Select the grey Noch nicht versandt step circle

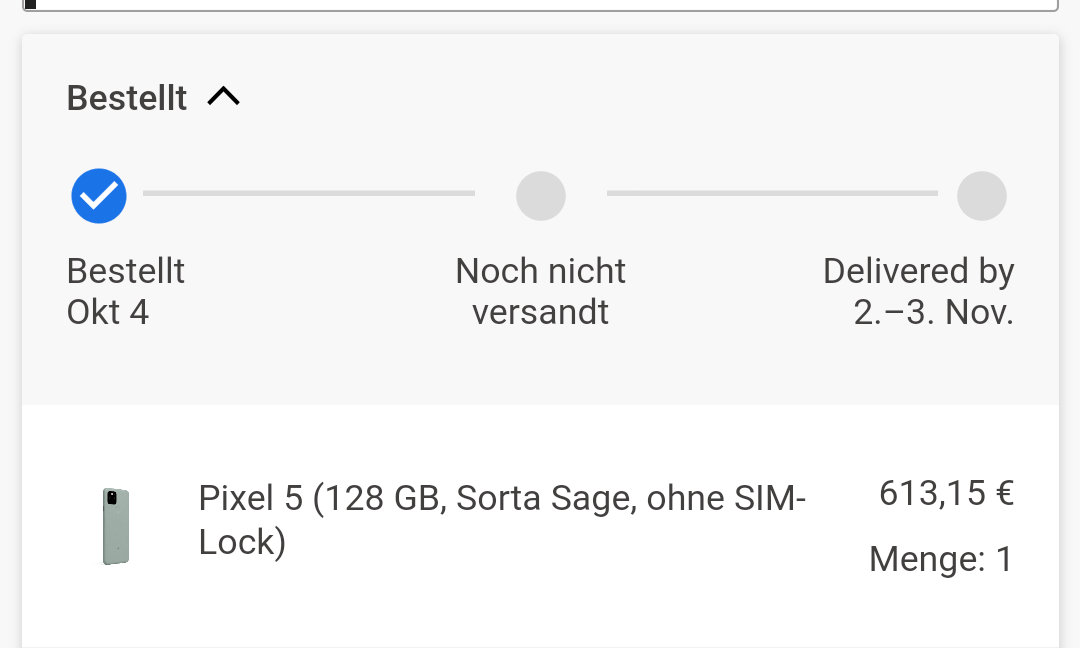[541, 196]
